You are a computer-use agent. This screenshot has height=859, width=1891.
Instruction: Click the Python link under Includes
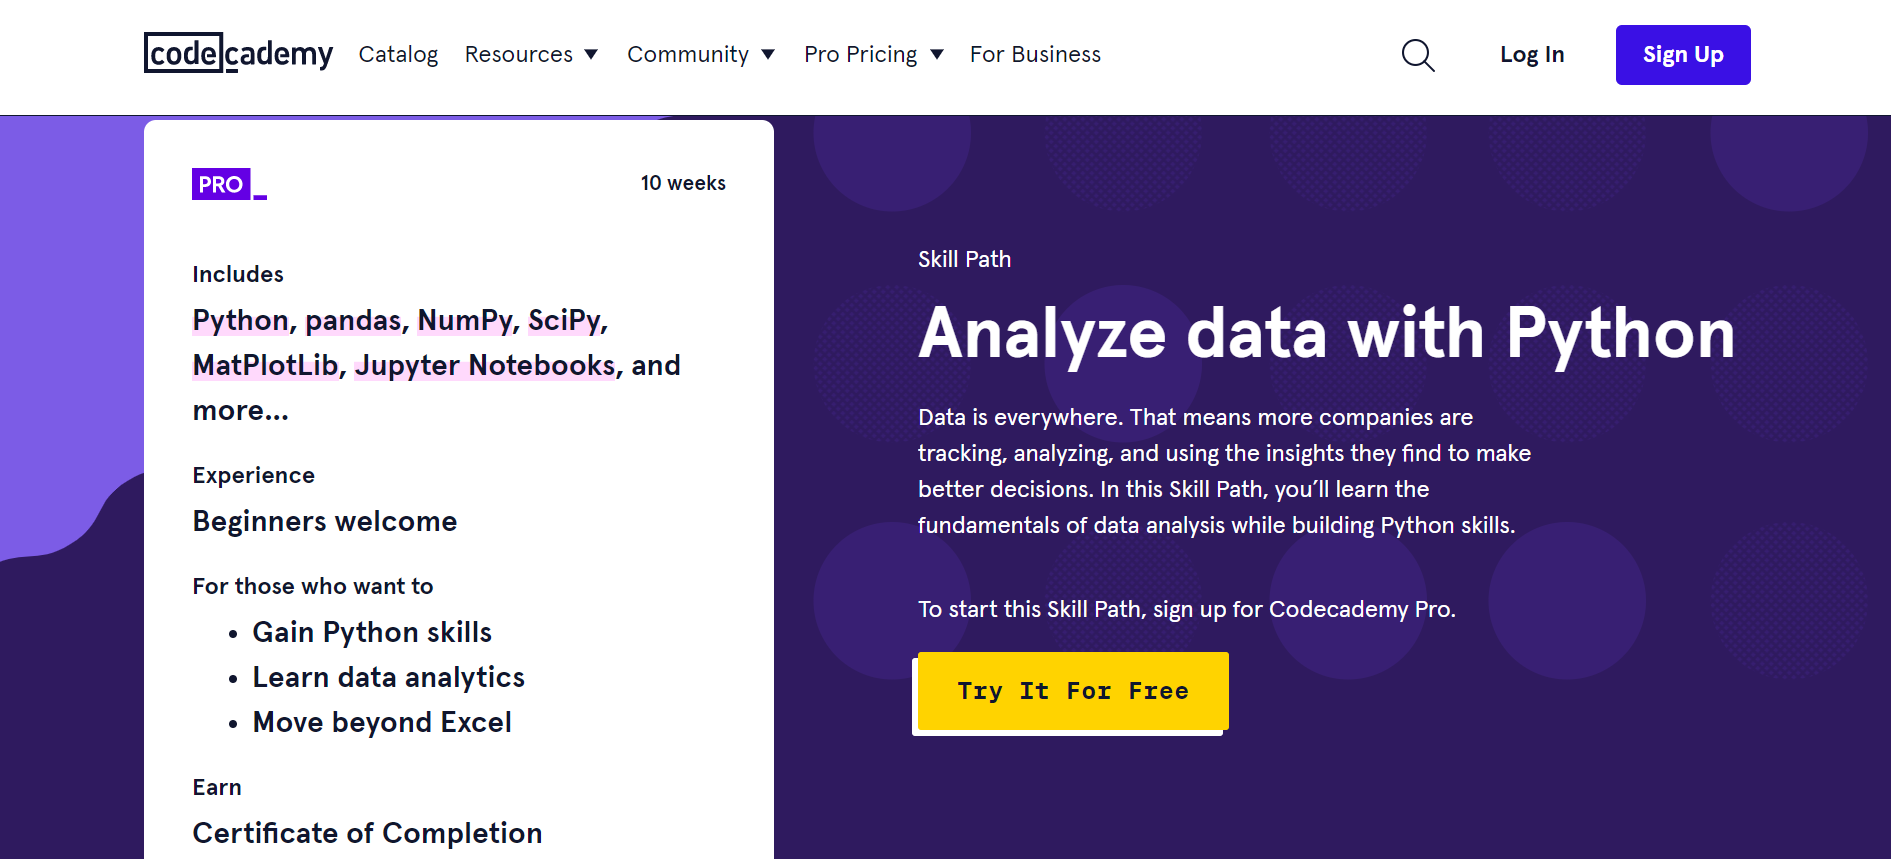[240, 321]
